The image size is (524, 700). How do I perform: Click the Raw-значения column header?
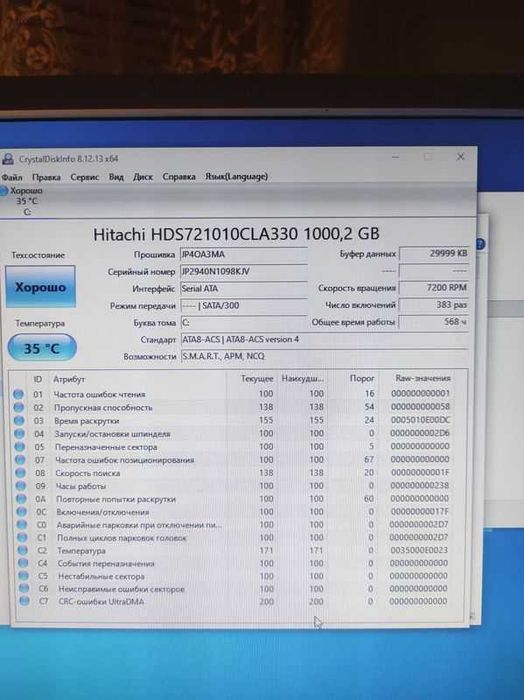click(423, 378)
